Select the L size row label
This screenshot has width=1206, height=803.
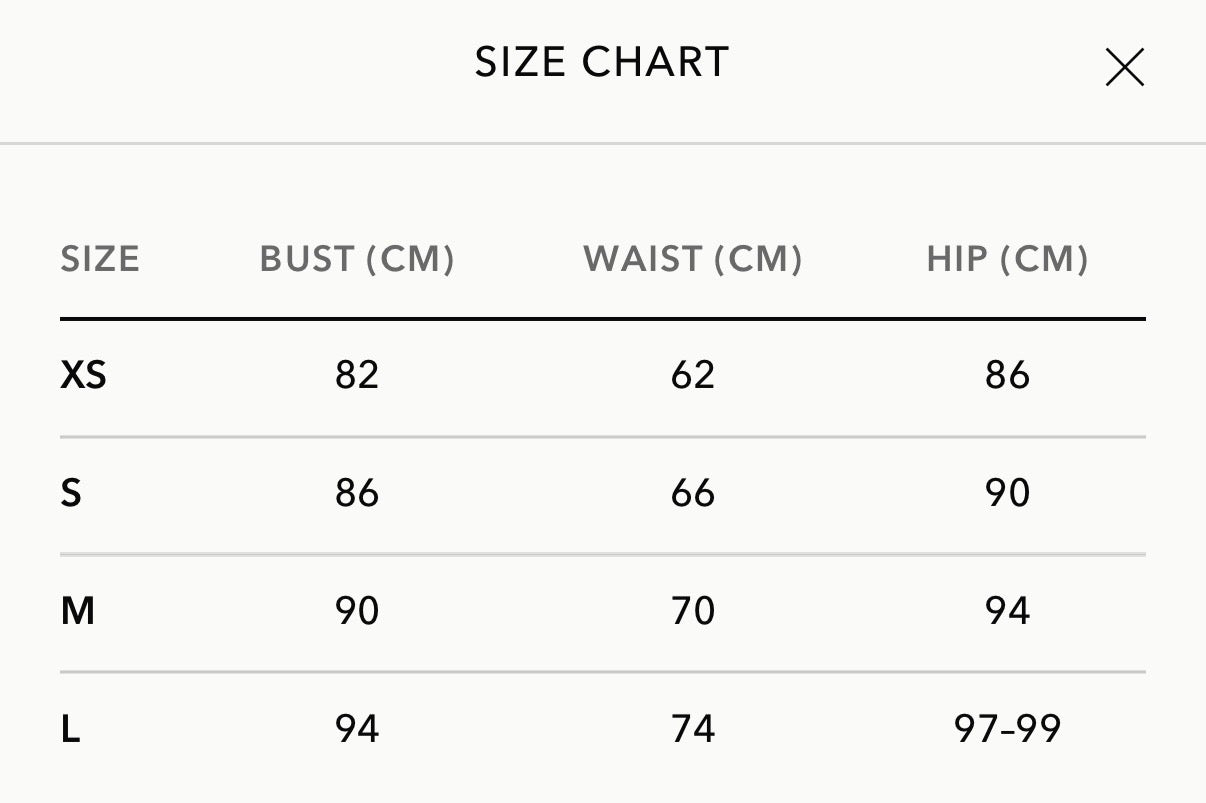[x=70, y=729]
